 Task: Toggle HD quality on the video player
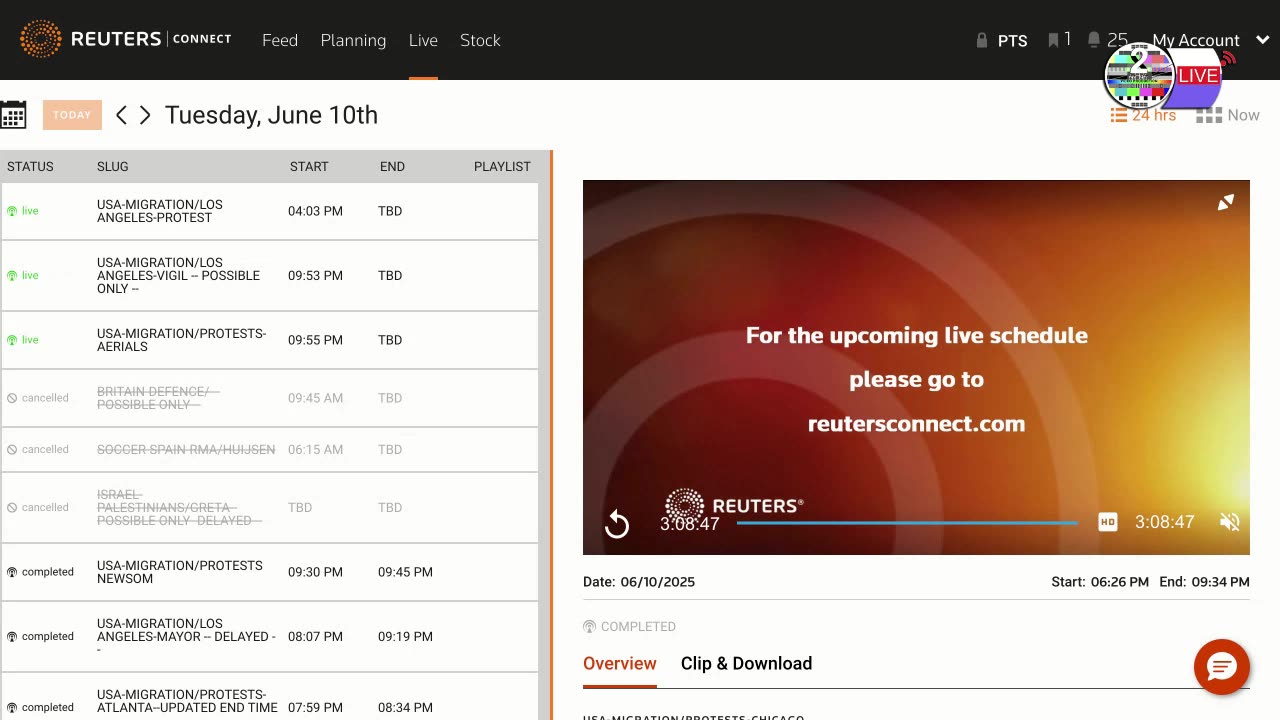pyautogui.click(x=1107, y=522)
